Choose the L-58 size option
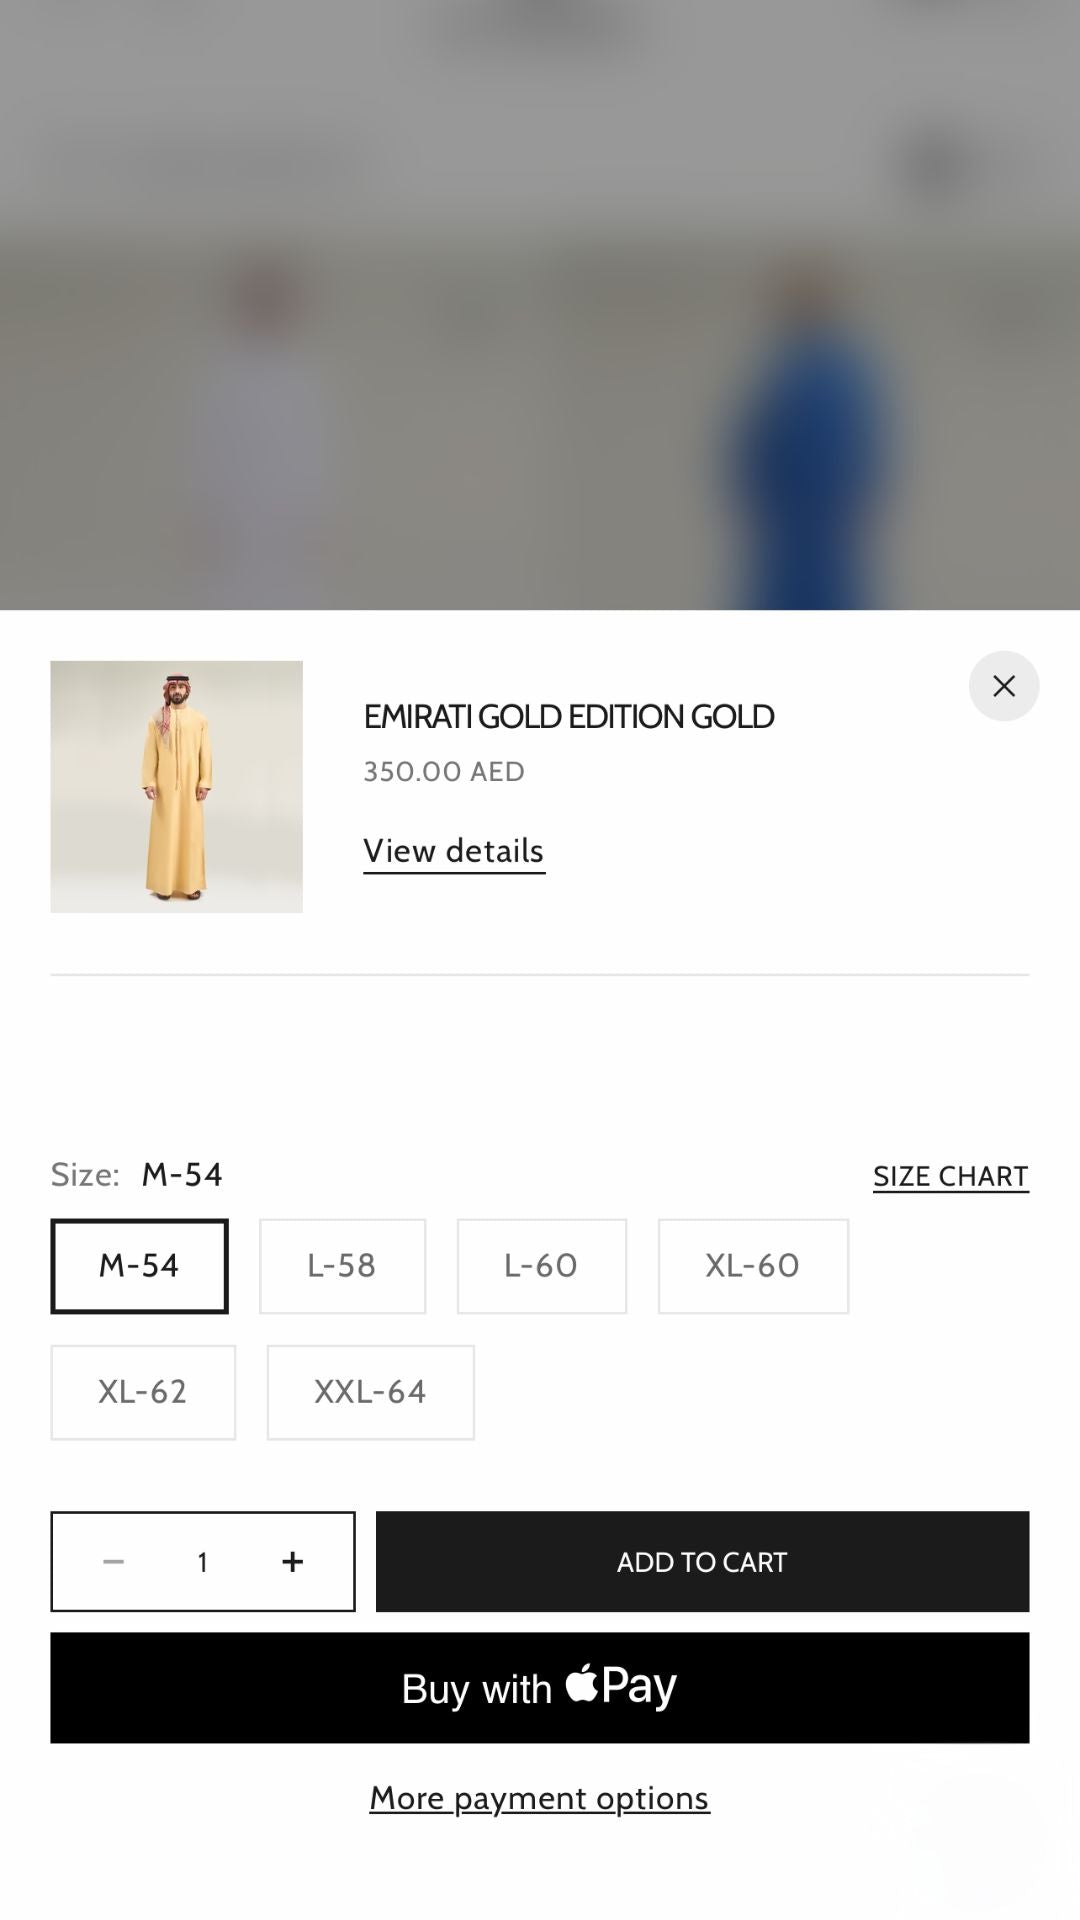Screen dimensions: 1080x1920 (342, 1265)
